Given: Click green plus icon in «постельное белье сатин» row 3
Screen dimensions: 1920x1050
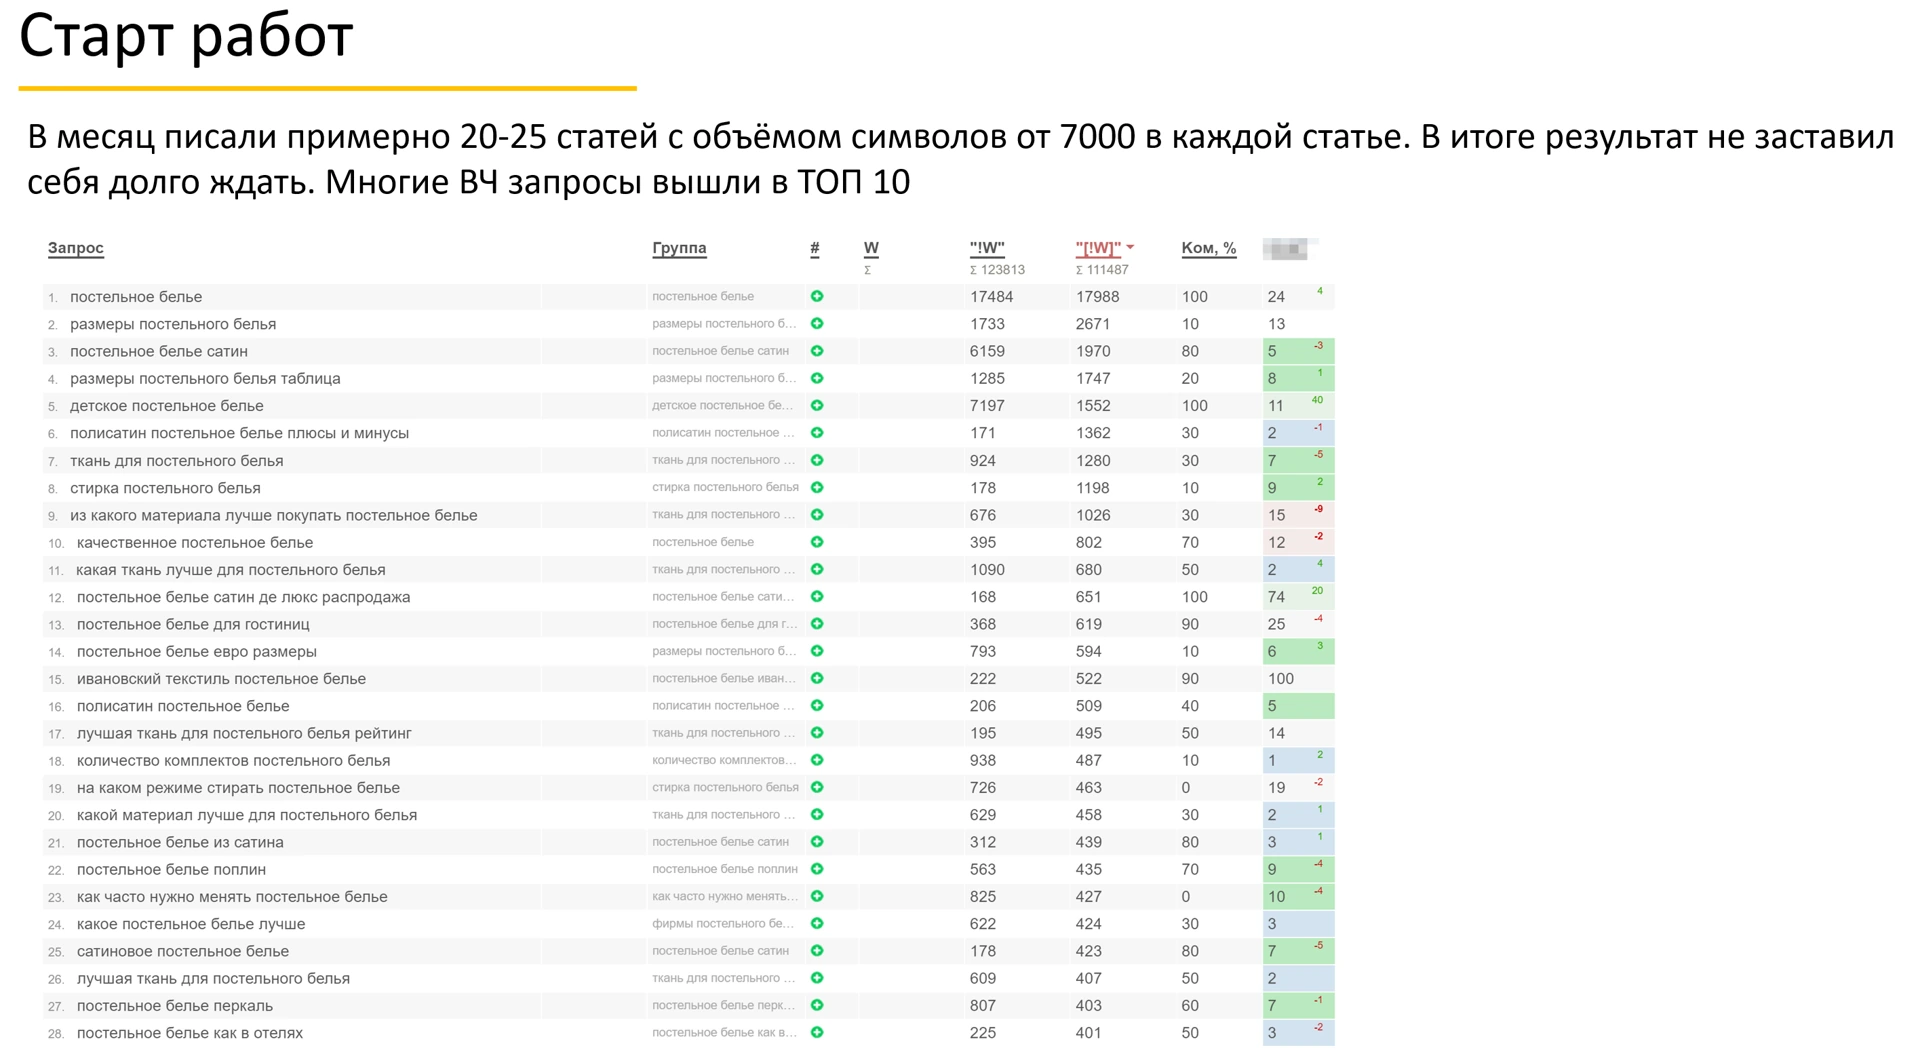Looking at the screenshot, I should coord(817,351).
